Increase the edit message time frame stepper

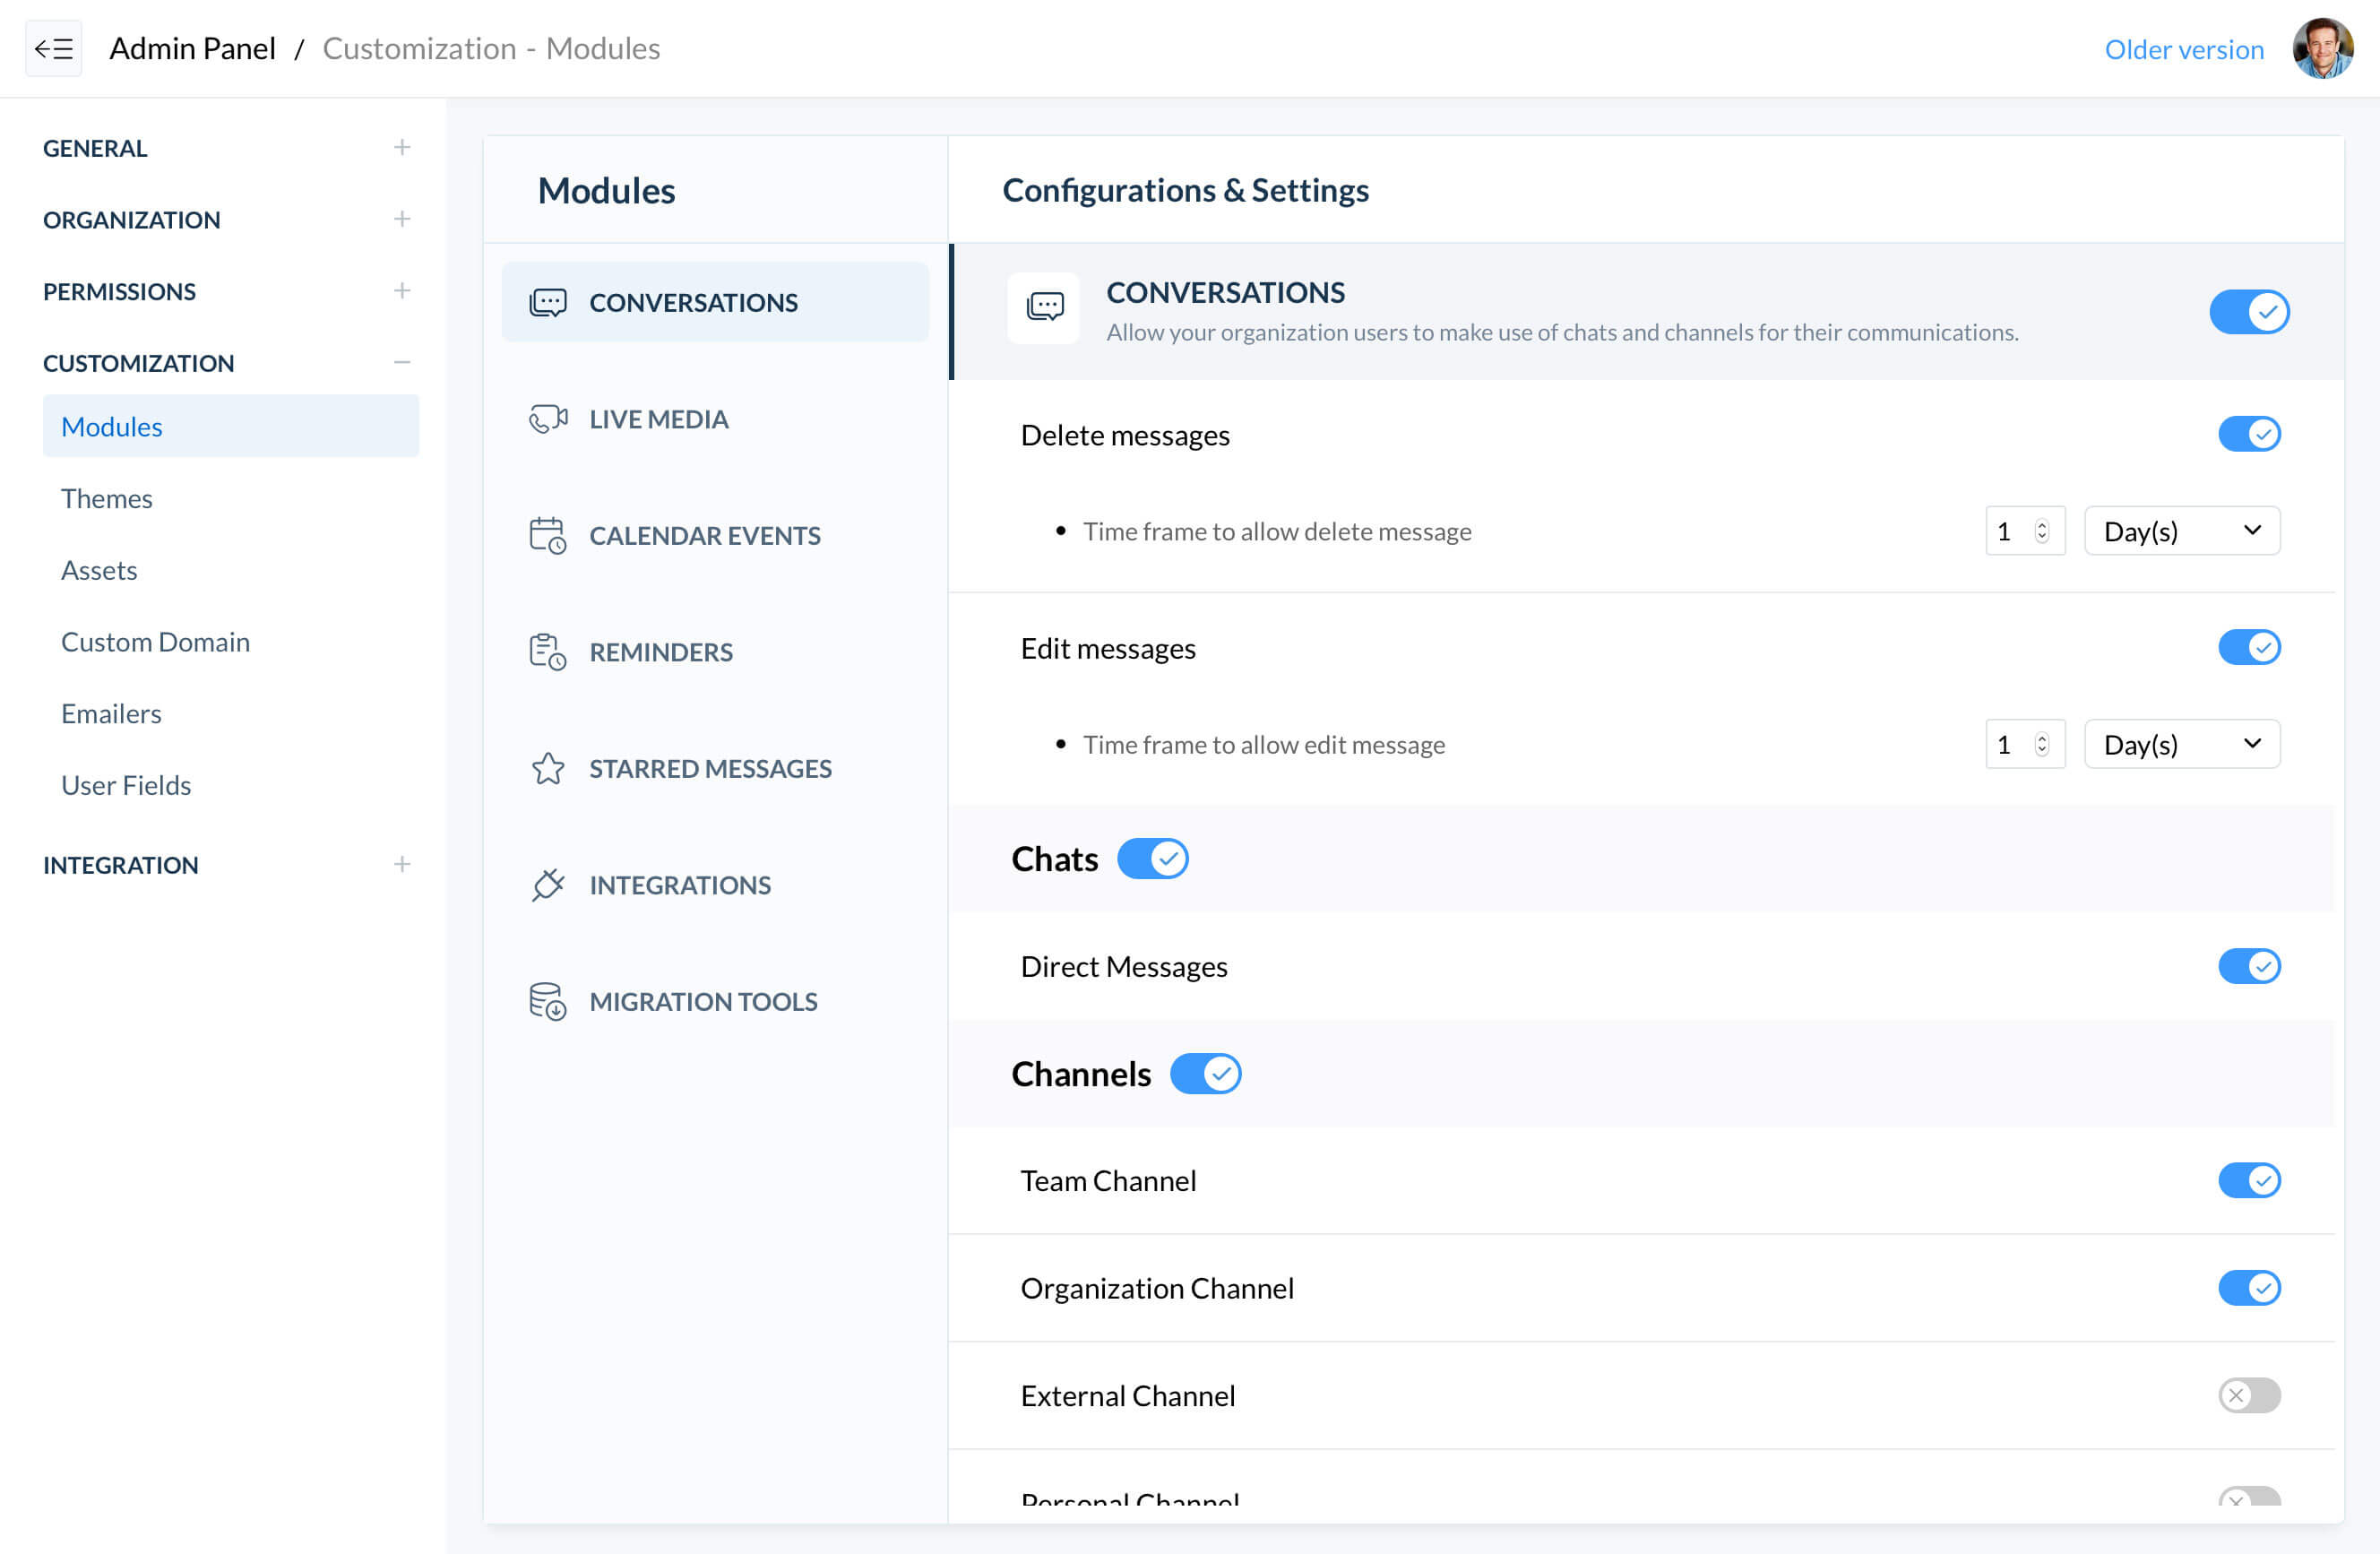pyautogui.click(x=2041, y=738)
